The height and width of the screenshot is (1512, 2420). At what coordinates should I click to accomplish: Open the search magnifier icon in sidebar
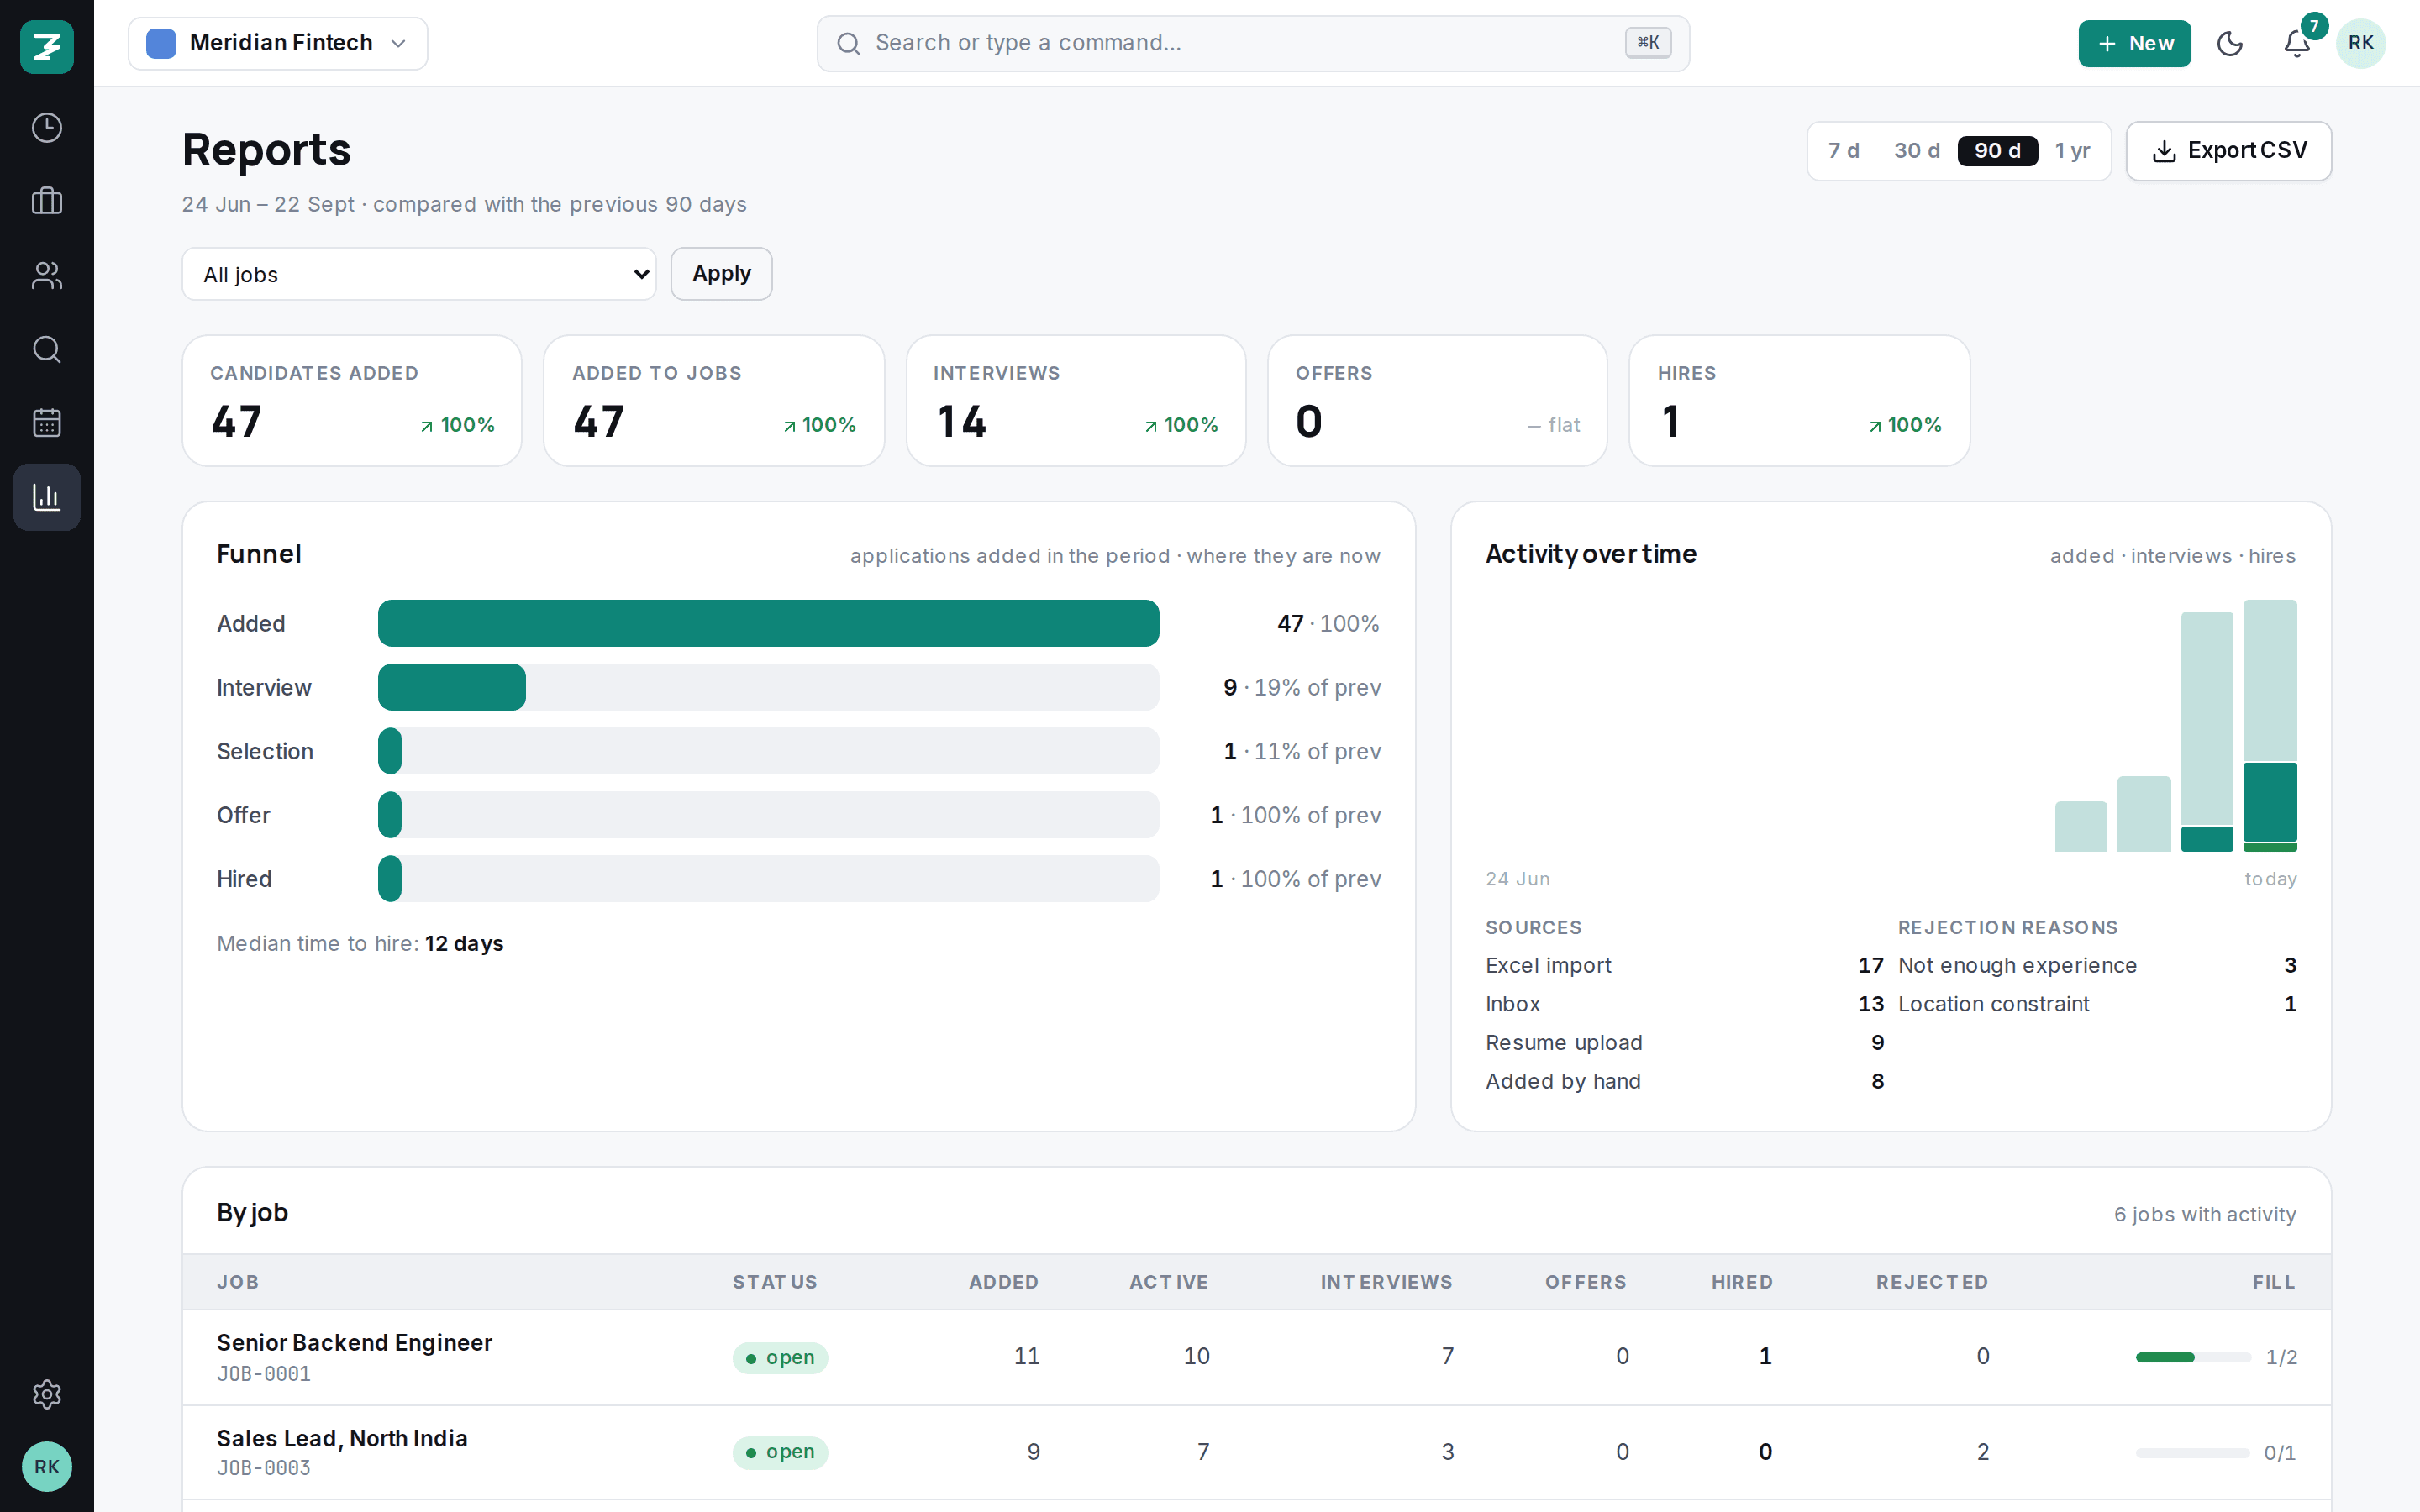[47, 349]
